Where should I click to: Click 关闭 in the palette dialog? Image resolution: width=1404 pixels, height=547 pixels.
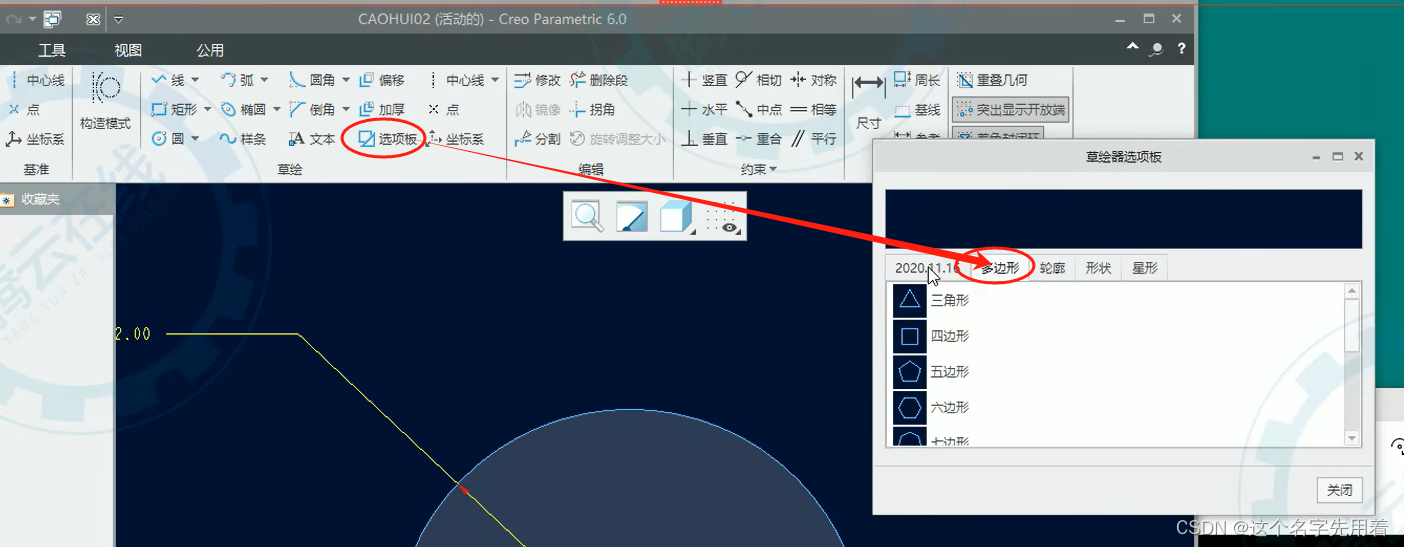pos(1339,490)
